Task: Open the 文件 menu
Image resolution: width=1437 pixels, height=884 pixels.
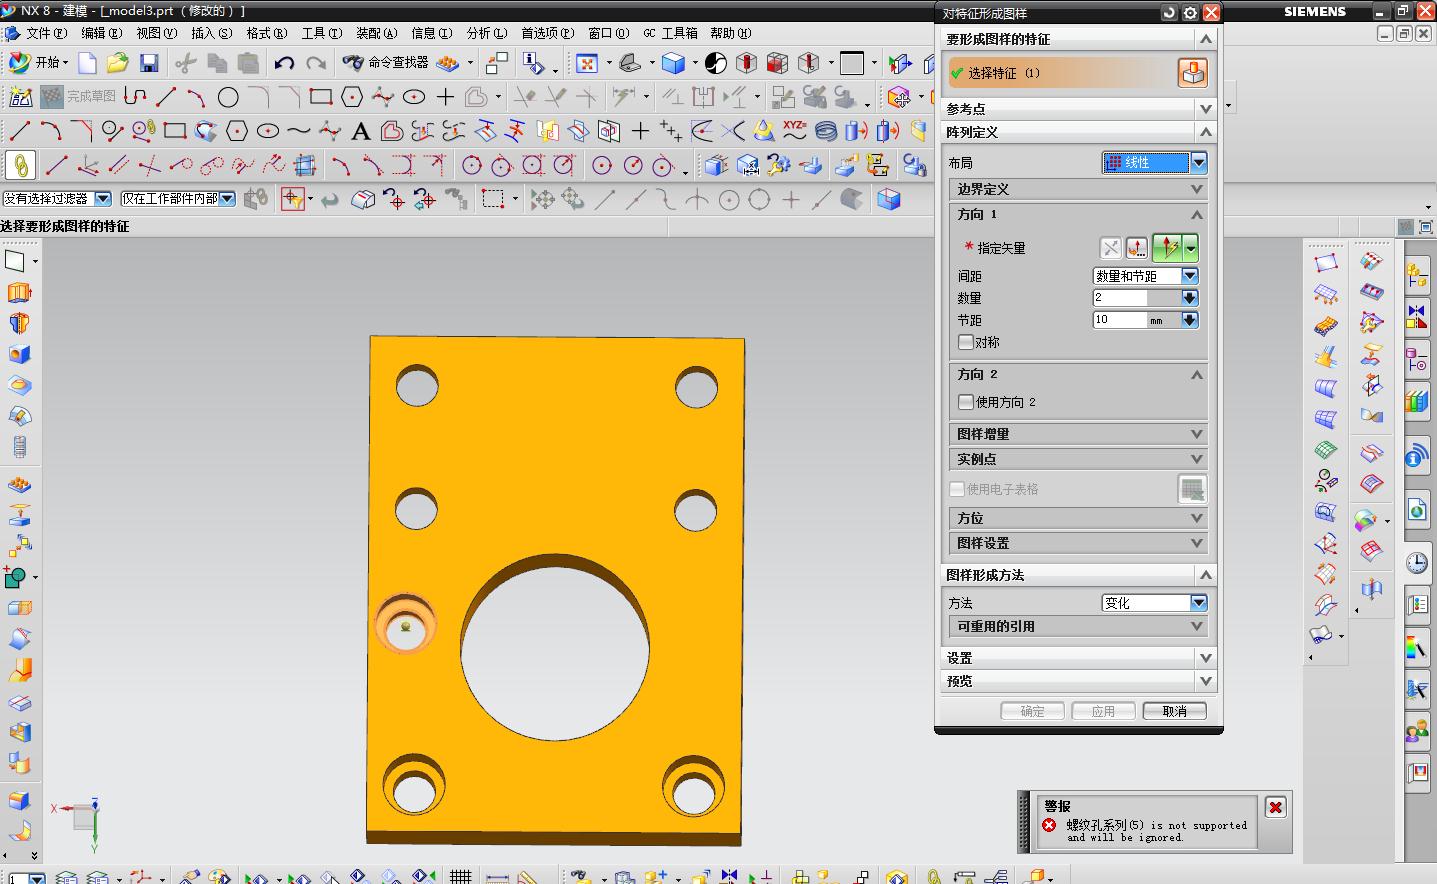Action: [45, 33]
